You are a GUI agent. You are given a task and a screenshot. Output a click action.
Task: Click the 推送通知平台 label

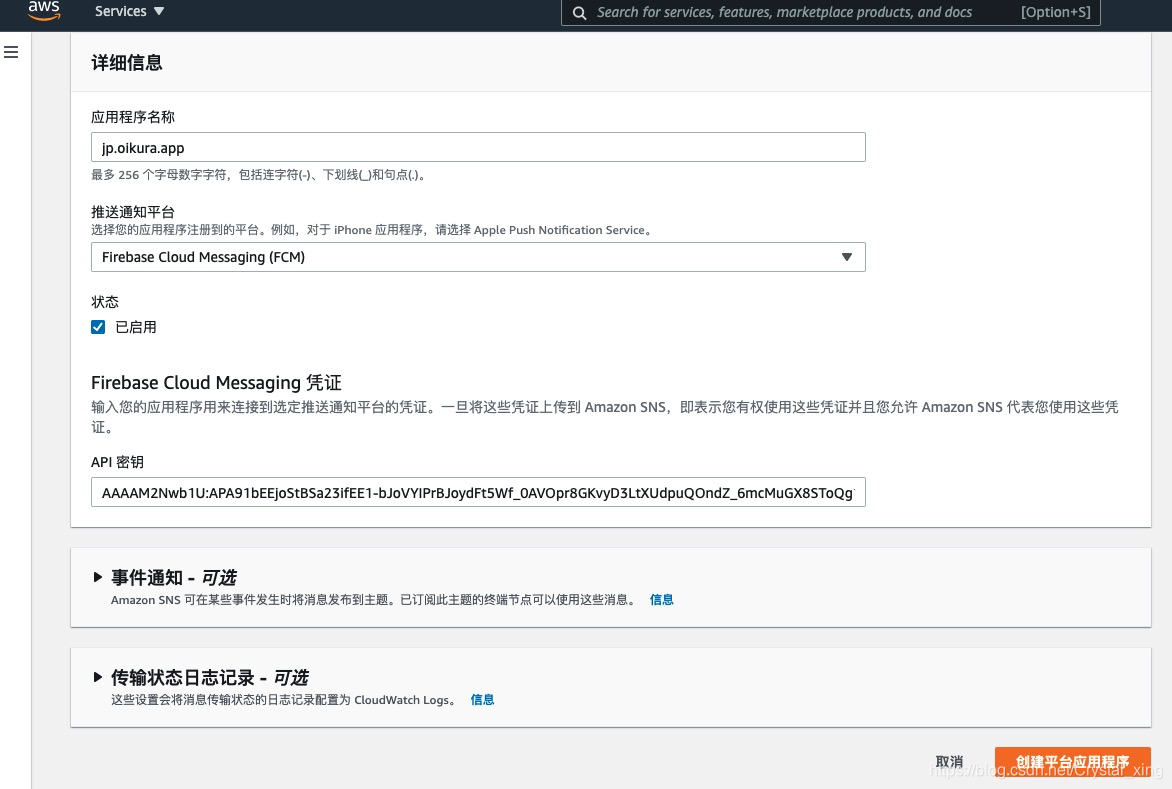tap(133, 211)
